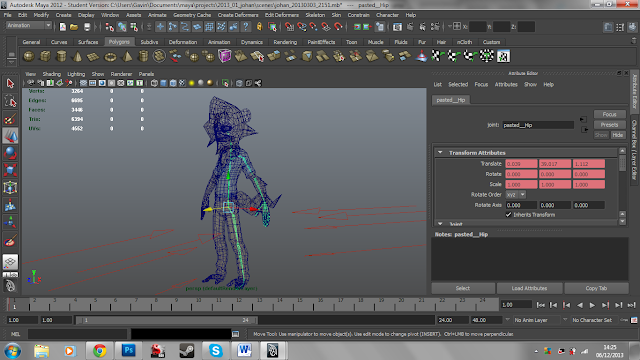Click the Load Attributes button
This screenshot has width=640, height=360.
(x=529, y=288)
